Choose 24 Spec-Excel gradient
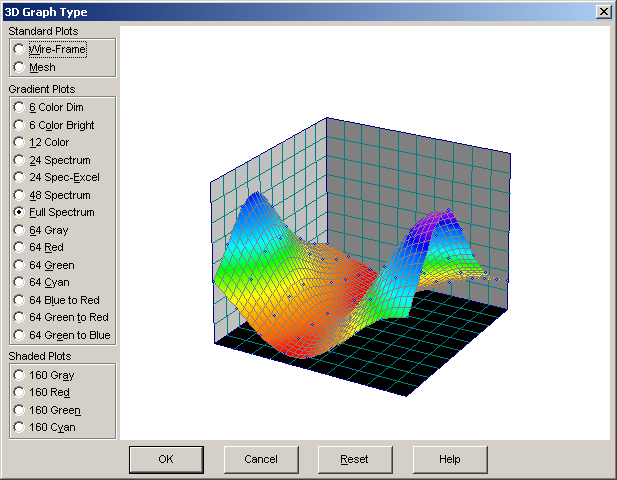 pyautogui.click(x=57, y=177)
